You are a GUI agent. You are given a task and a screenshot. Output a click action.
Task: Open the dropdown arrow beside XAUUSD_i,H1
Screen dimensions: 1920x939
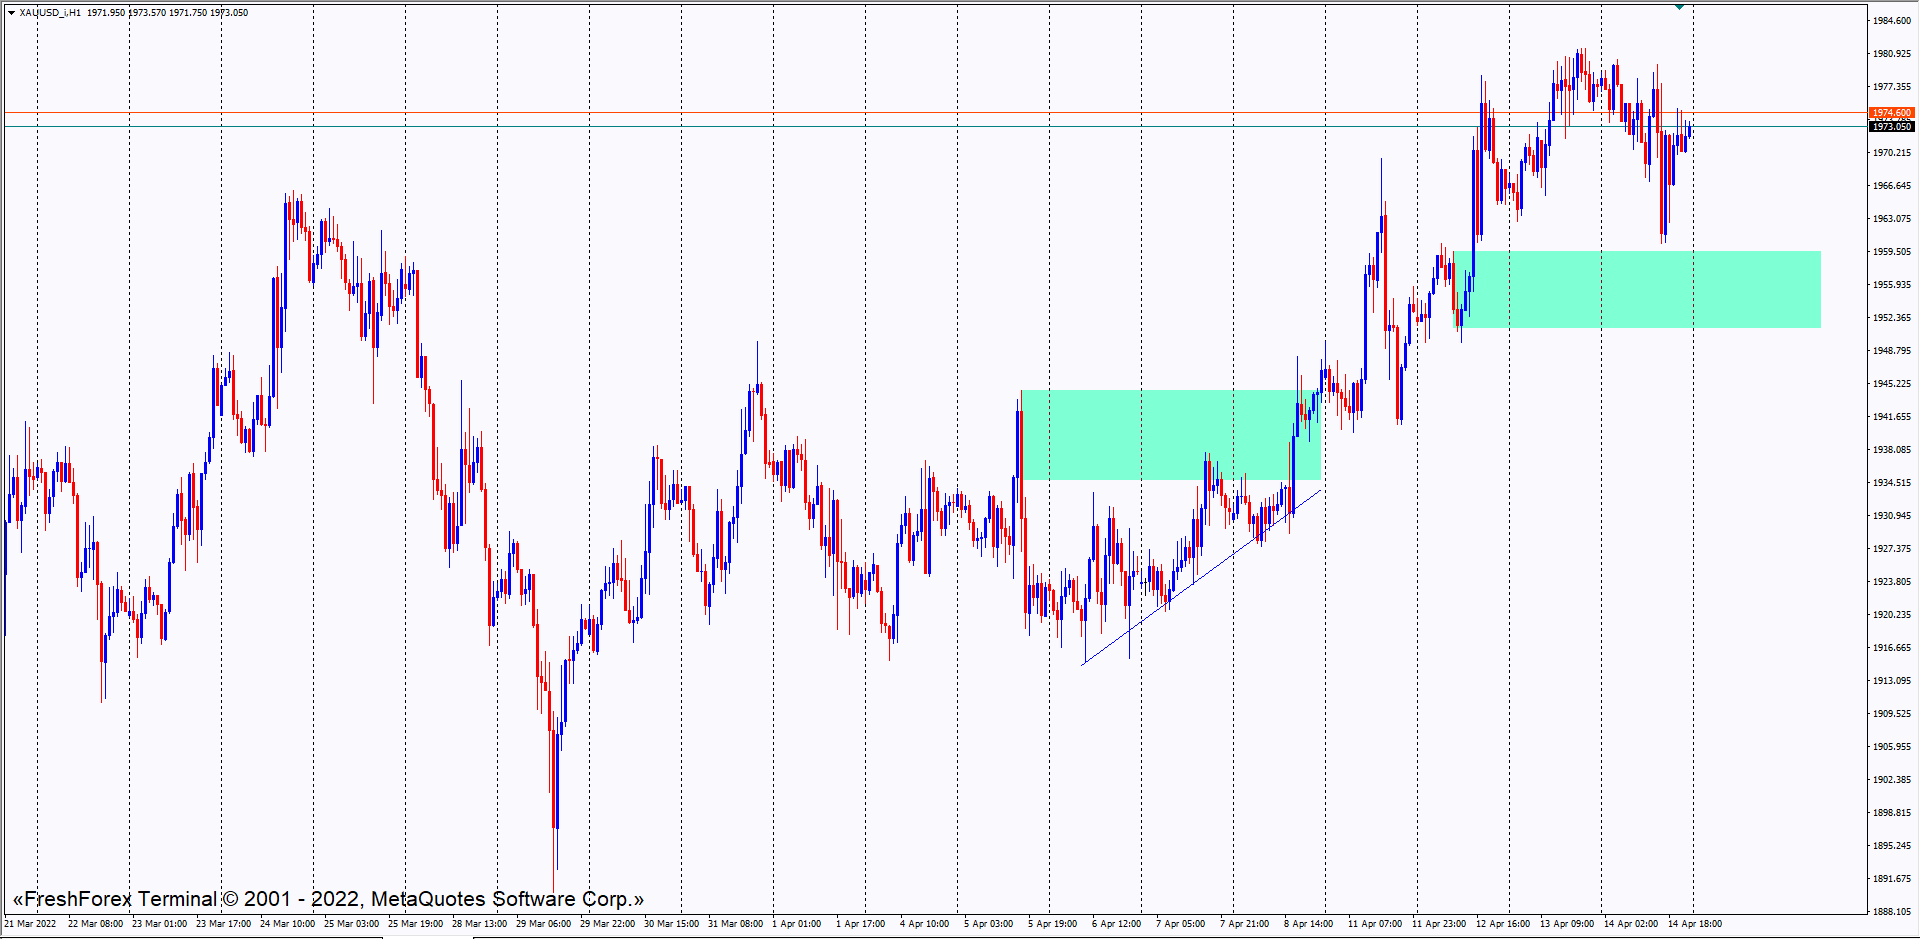click(11, 13)
